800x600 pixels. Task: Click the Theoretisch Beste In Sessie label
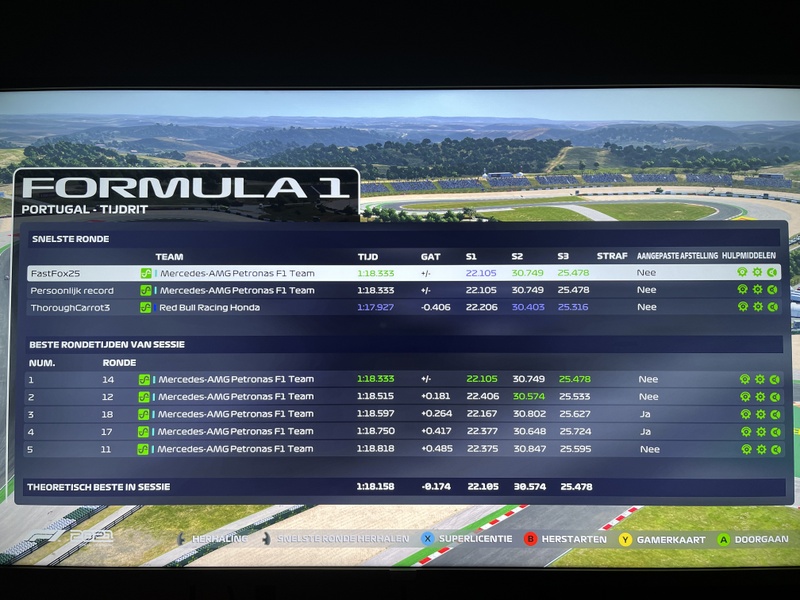click(x=98, y=487)
